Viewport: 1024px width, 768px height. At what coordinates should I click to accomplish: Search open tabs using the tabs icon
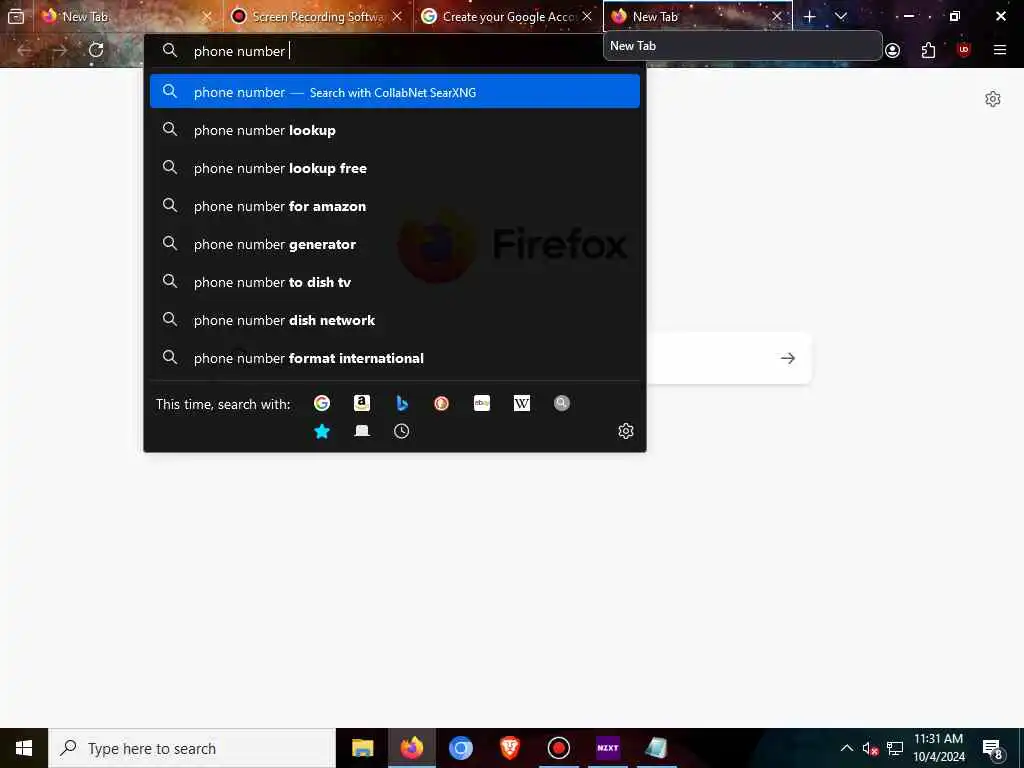tap(362, 431)
